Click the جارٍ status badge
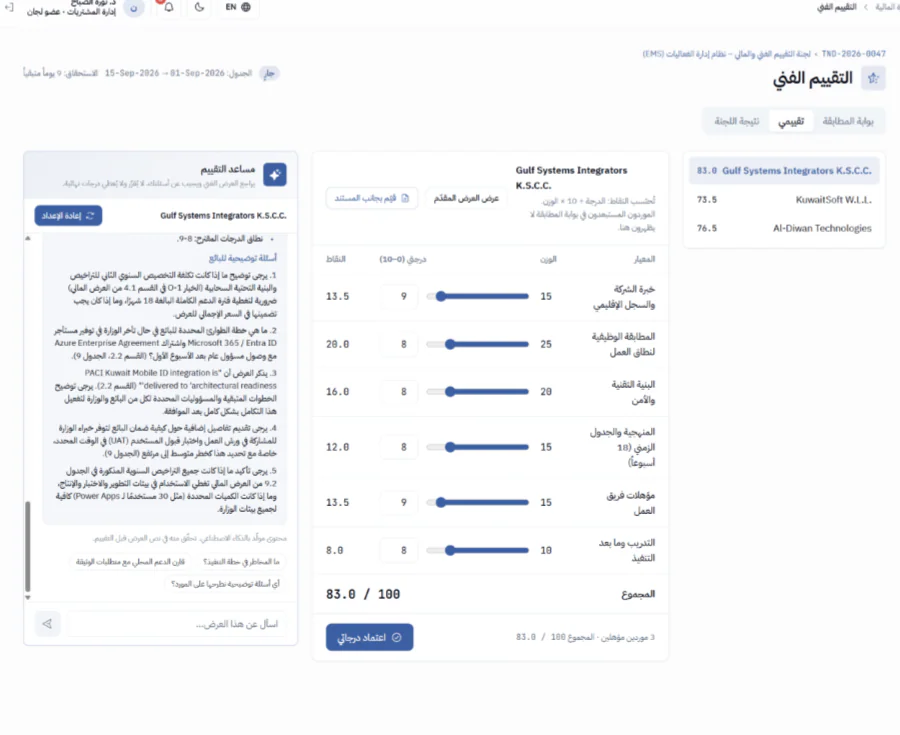The image size is (900, 735). click(x=269, y=73)
